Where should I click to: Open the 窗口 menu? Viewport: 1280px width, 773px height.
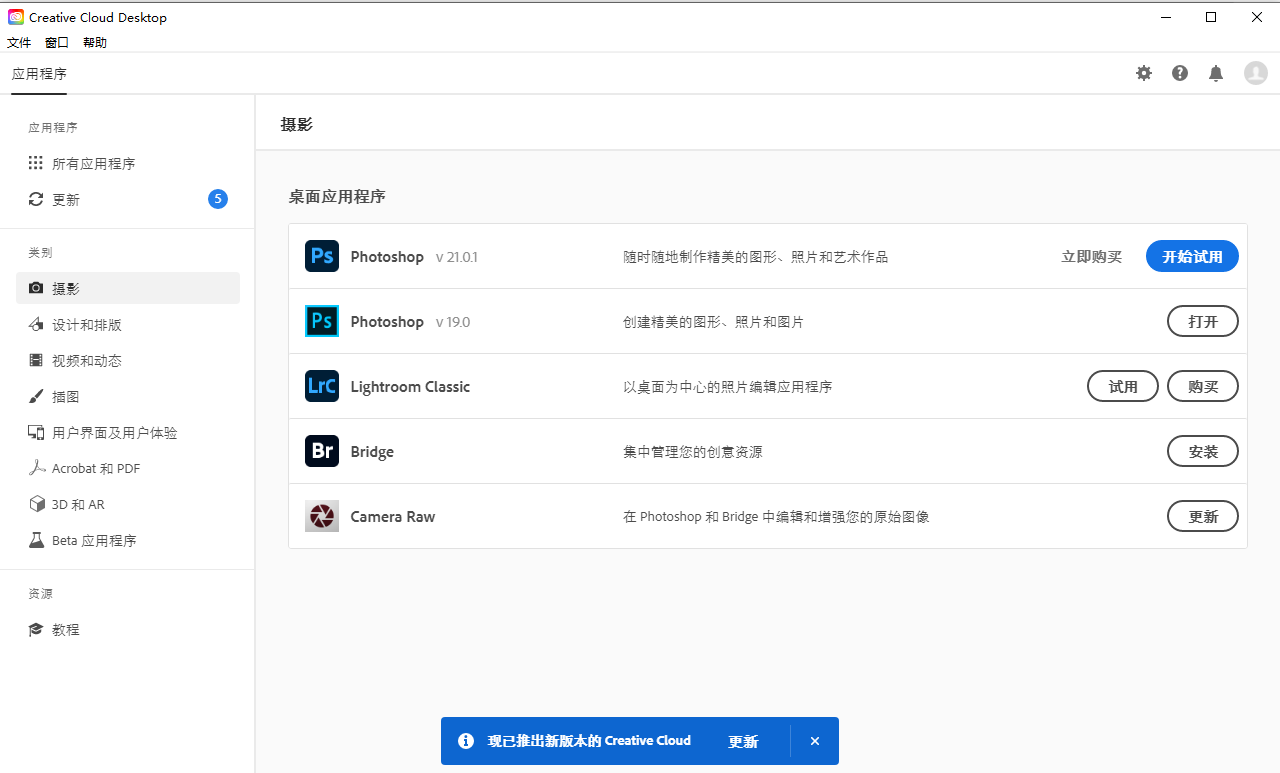click(x=57, y=42)
